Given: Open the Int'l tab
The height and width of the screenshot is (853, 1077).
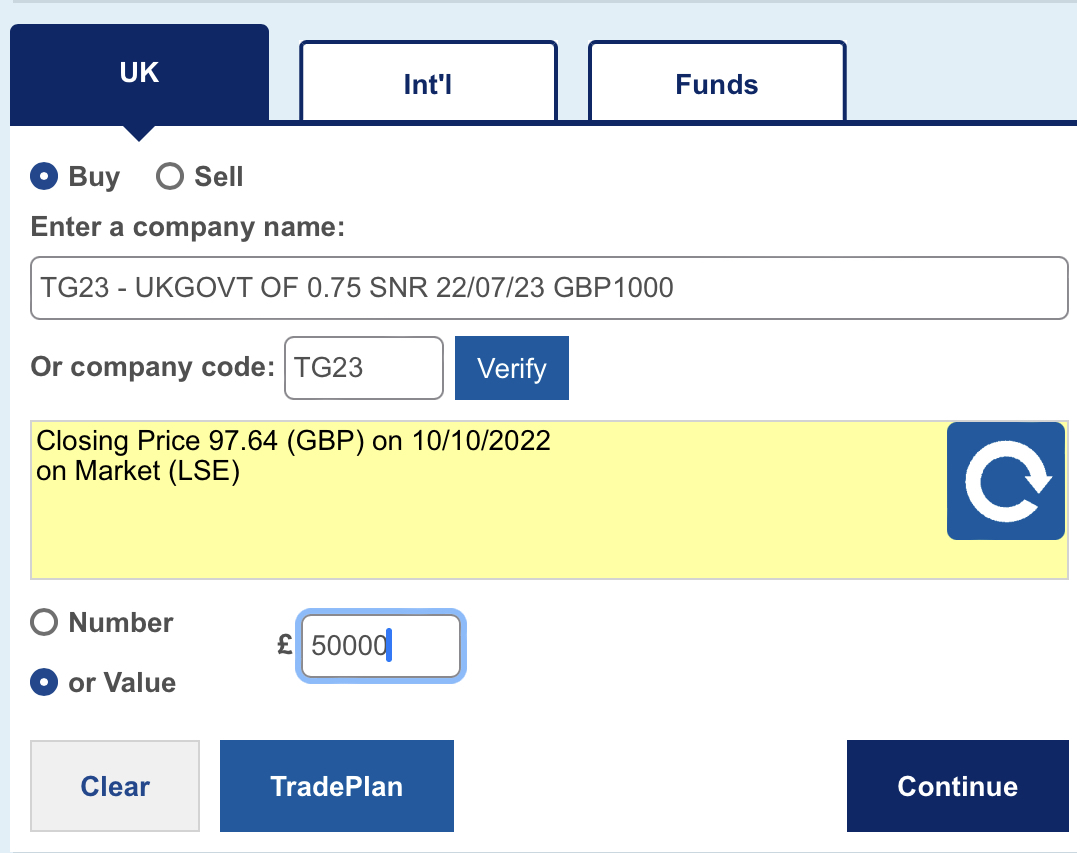Looking at the screenshot, I should 428,82.
